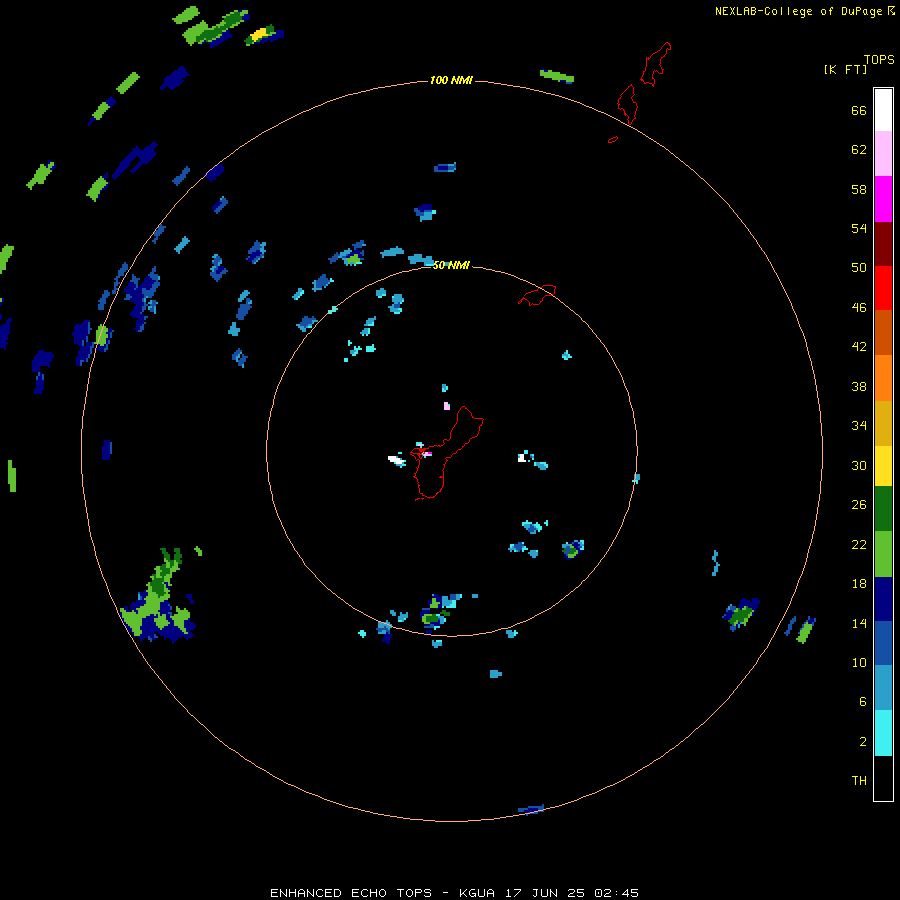This screenshot has height=900, width=900.
Task: Select the light green 22 kft legend swatch
Action: [883, 554]
